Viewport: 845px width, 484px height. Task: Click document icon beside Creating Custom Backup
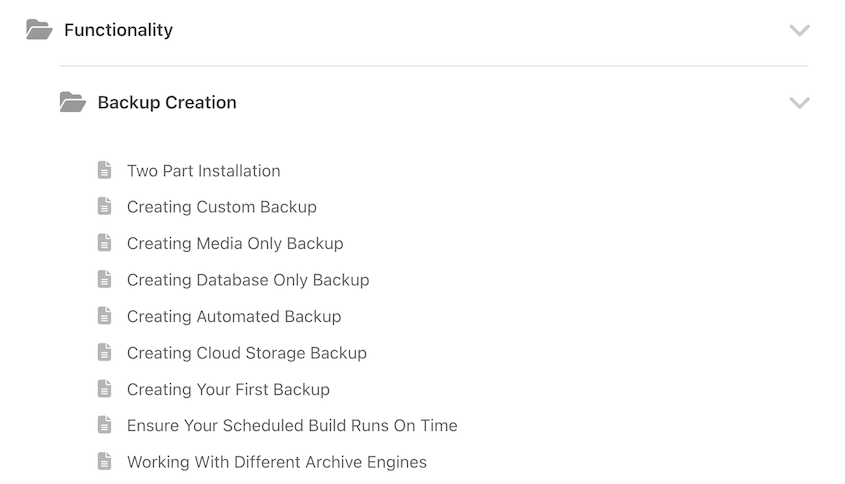(105, 206)
